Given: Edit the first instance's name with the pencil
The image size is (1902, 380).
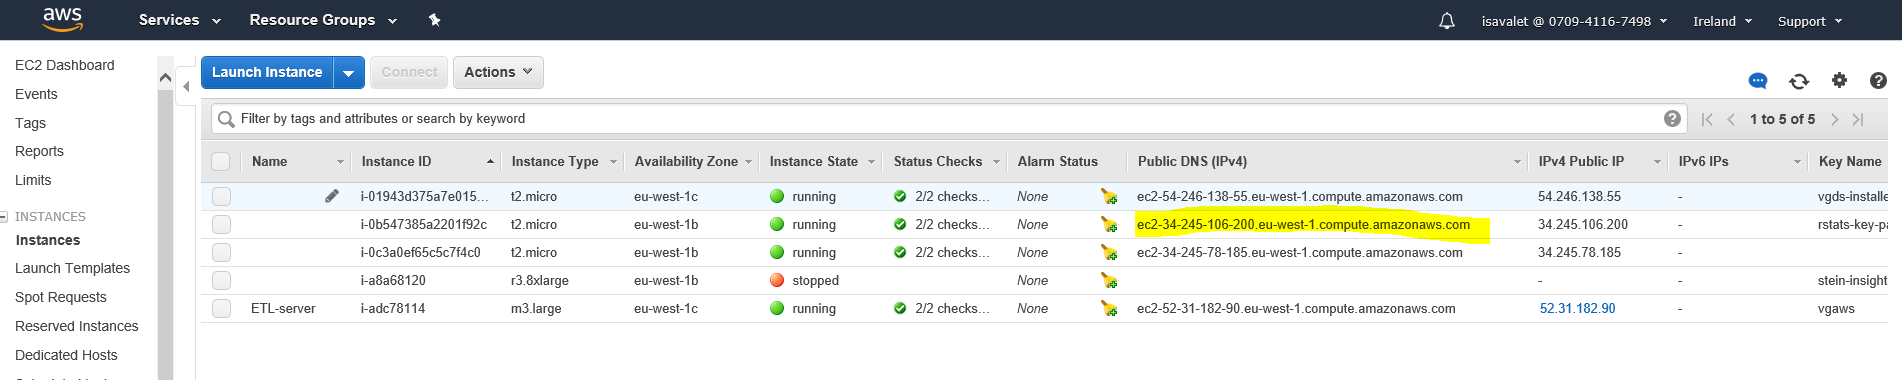Looking at the screenshot, I should (332, 196).
